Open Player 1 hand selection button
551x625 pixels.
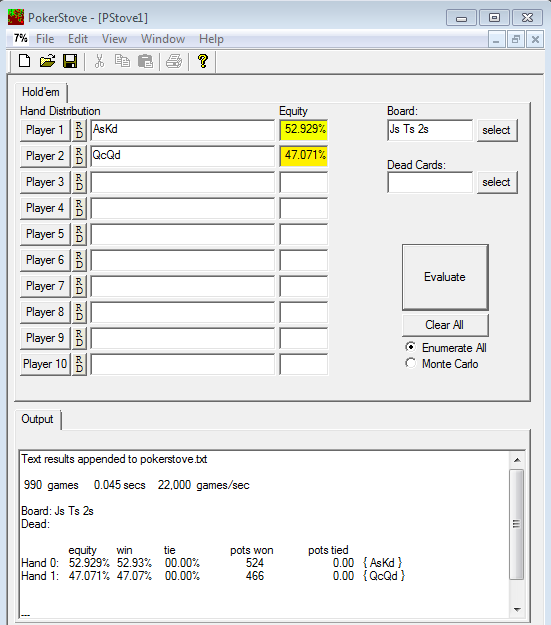coord(45,130)
